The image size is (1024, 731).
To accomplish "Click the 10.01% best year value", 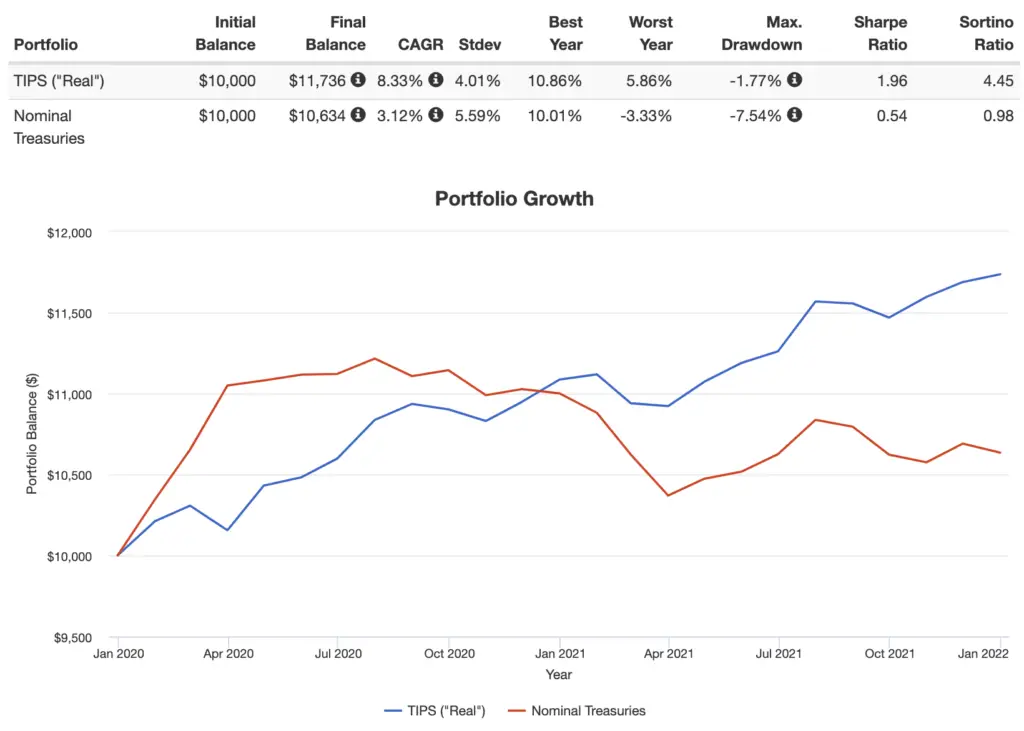I will [x=554, y=116].
